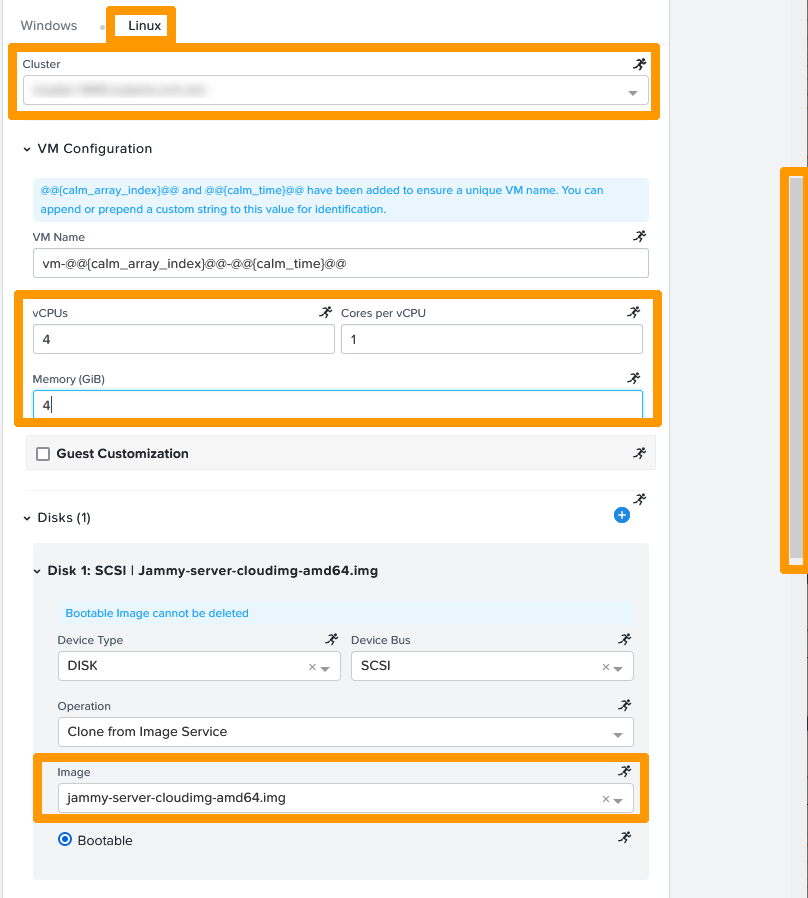The width and height of the screenshot is (808, 898).
Task: Click the runtime icon for Device Type
Action: pos(332,640)
